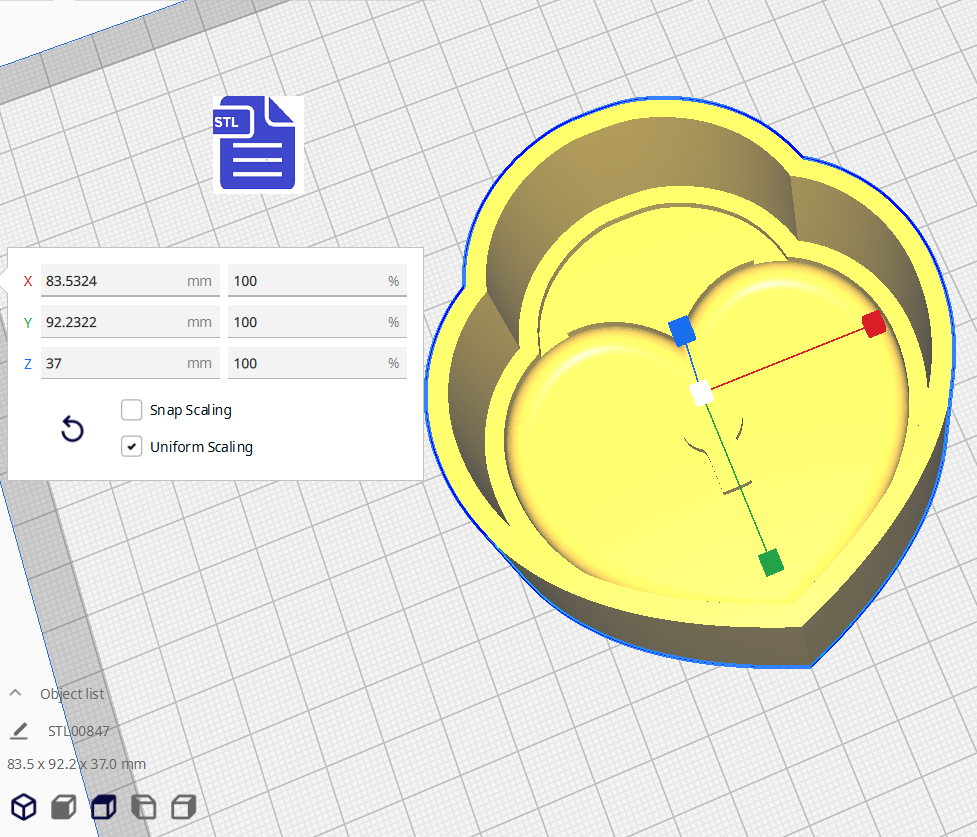Click the X size field showing 83.5324

(110, 281)
